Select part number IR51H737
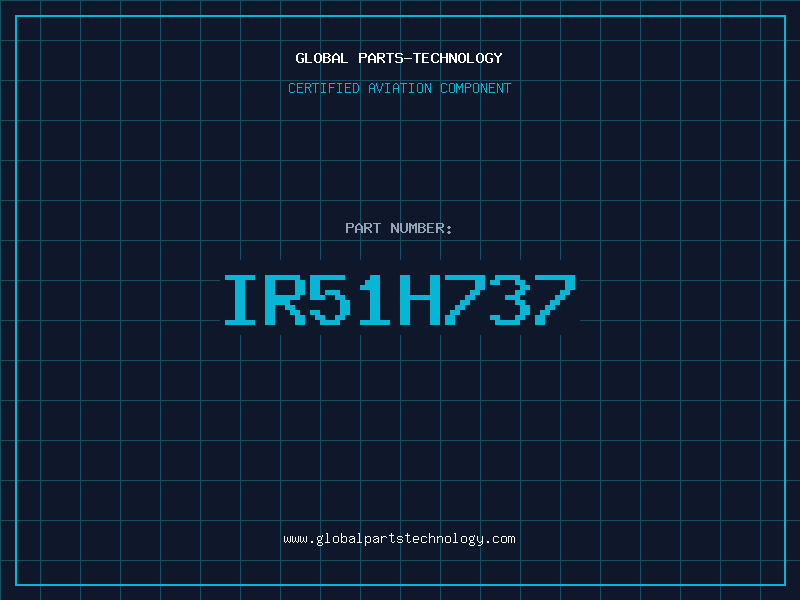The width and height of the screenshot is (800, 600). (400, 300)
